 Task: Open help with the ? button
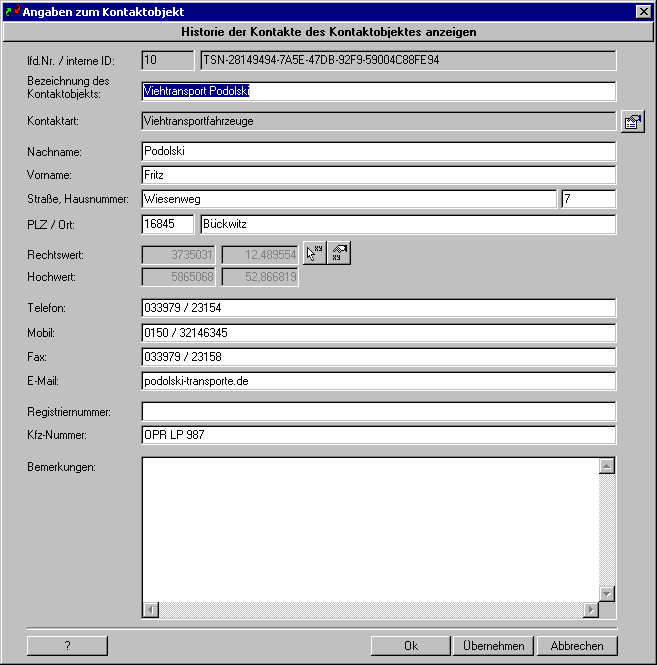point(67,645)
